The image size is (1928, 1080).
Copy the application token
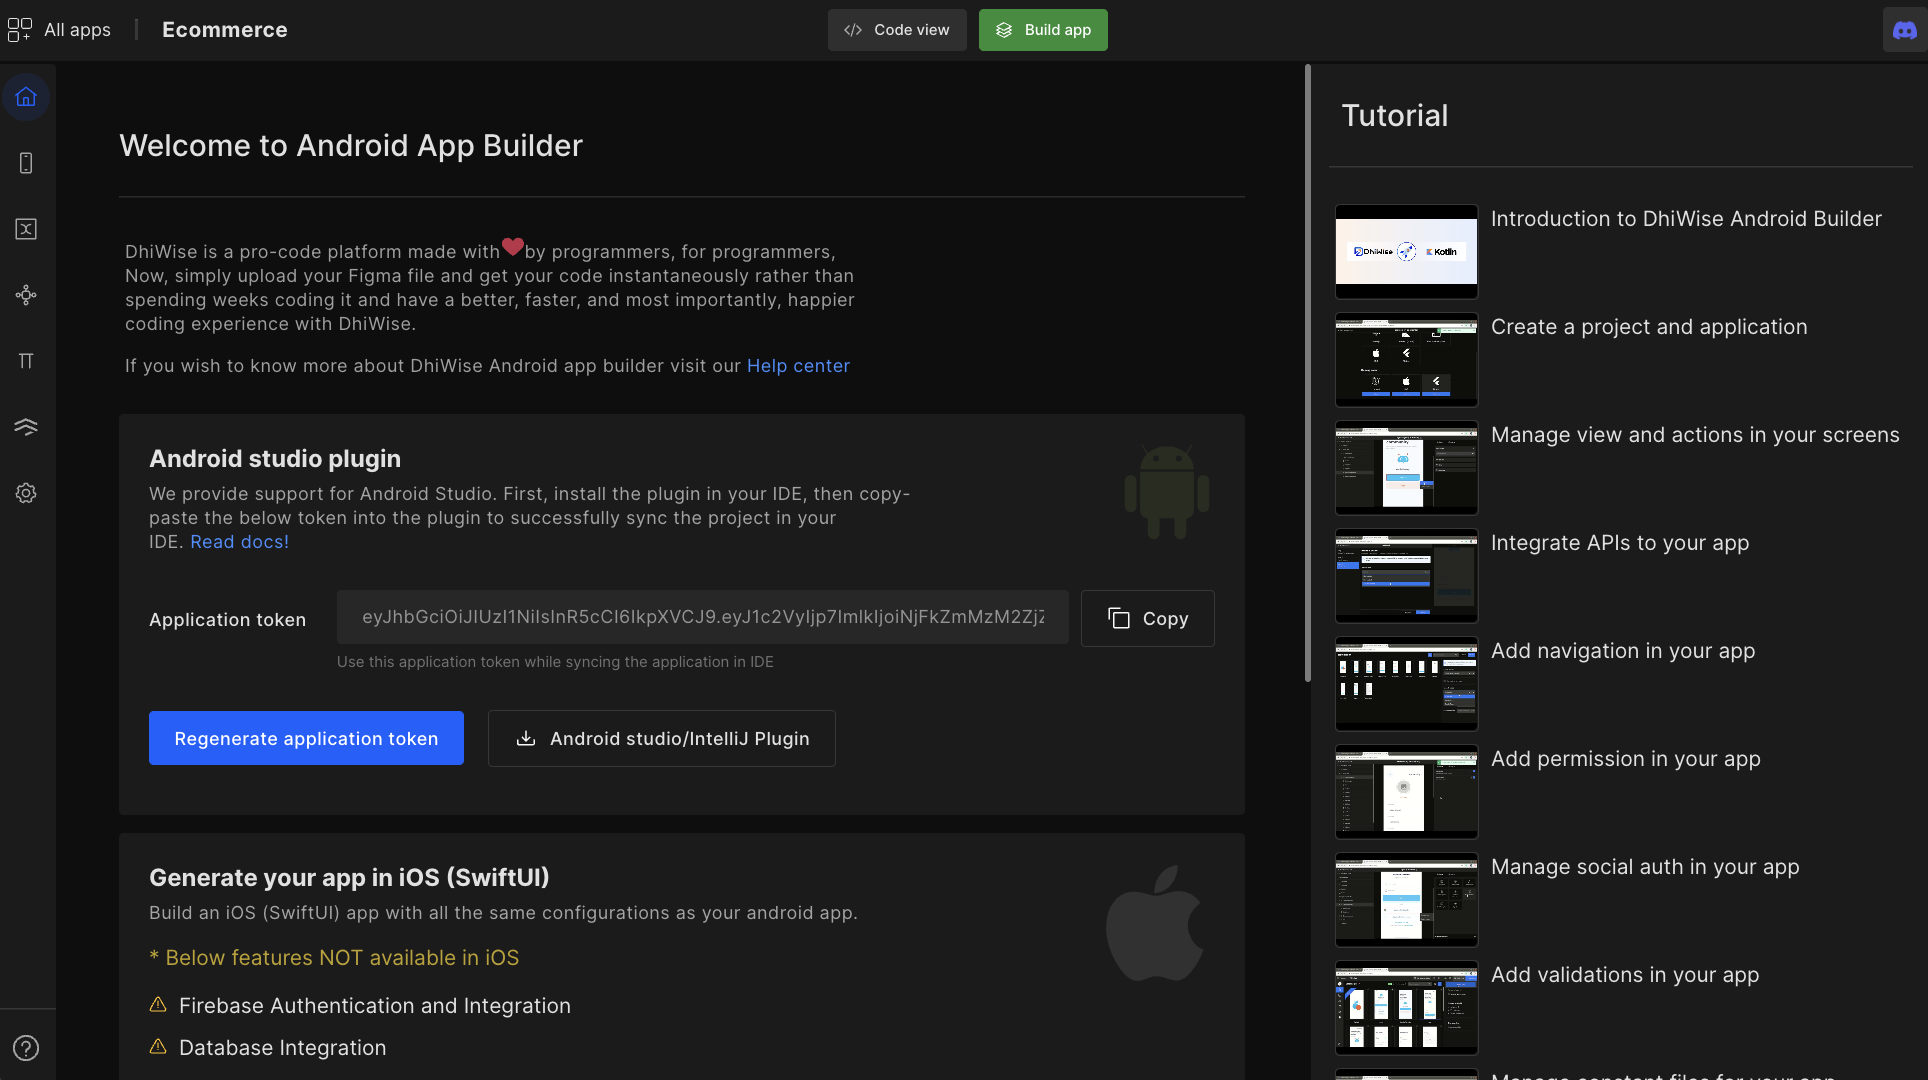coord(1148,619)
